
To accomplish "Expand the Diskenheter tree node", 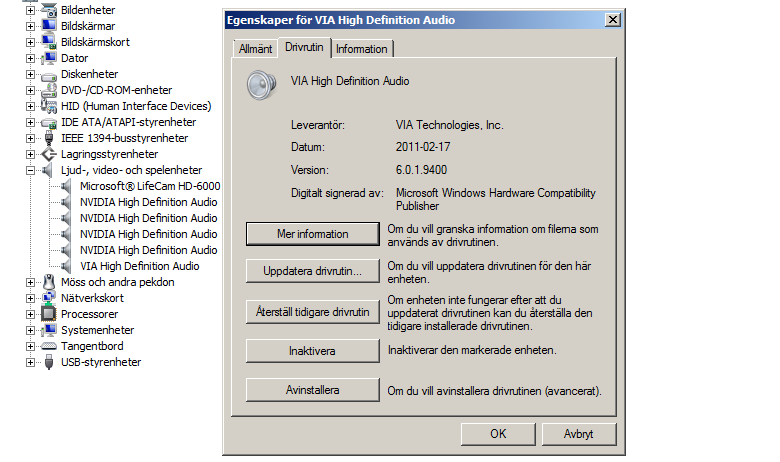I will point(30,74).
